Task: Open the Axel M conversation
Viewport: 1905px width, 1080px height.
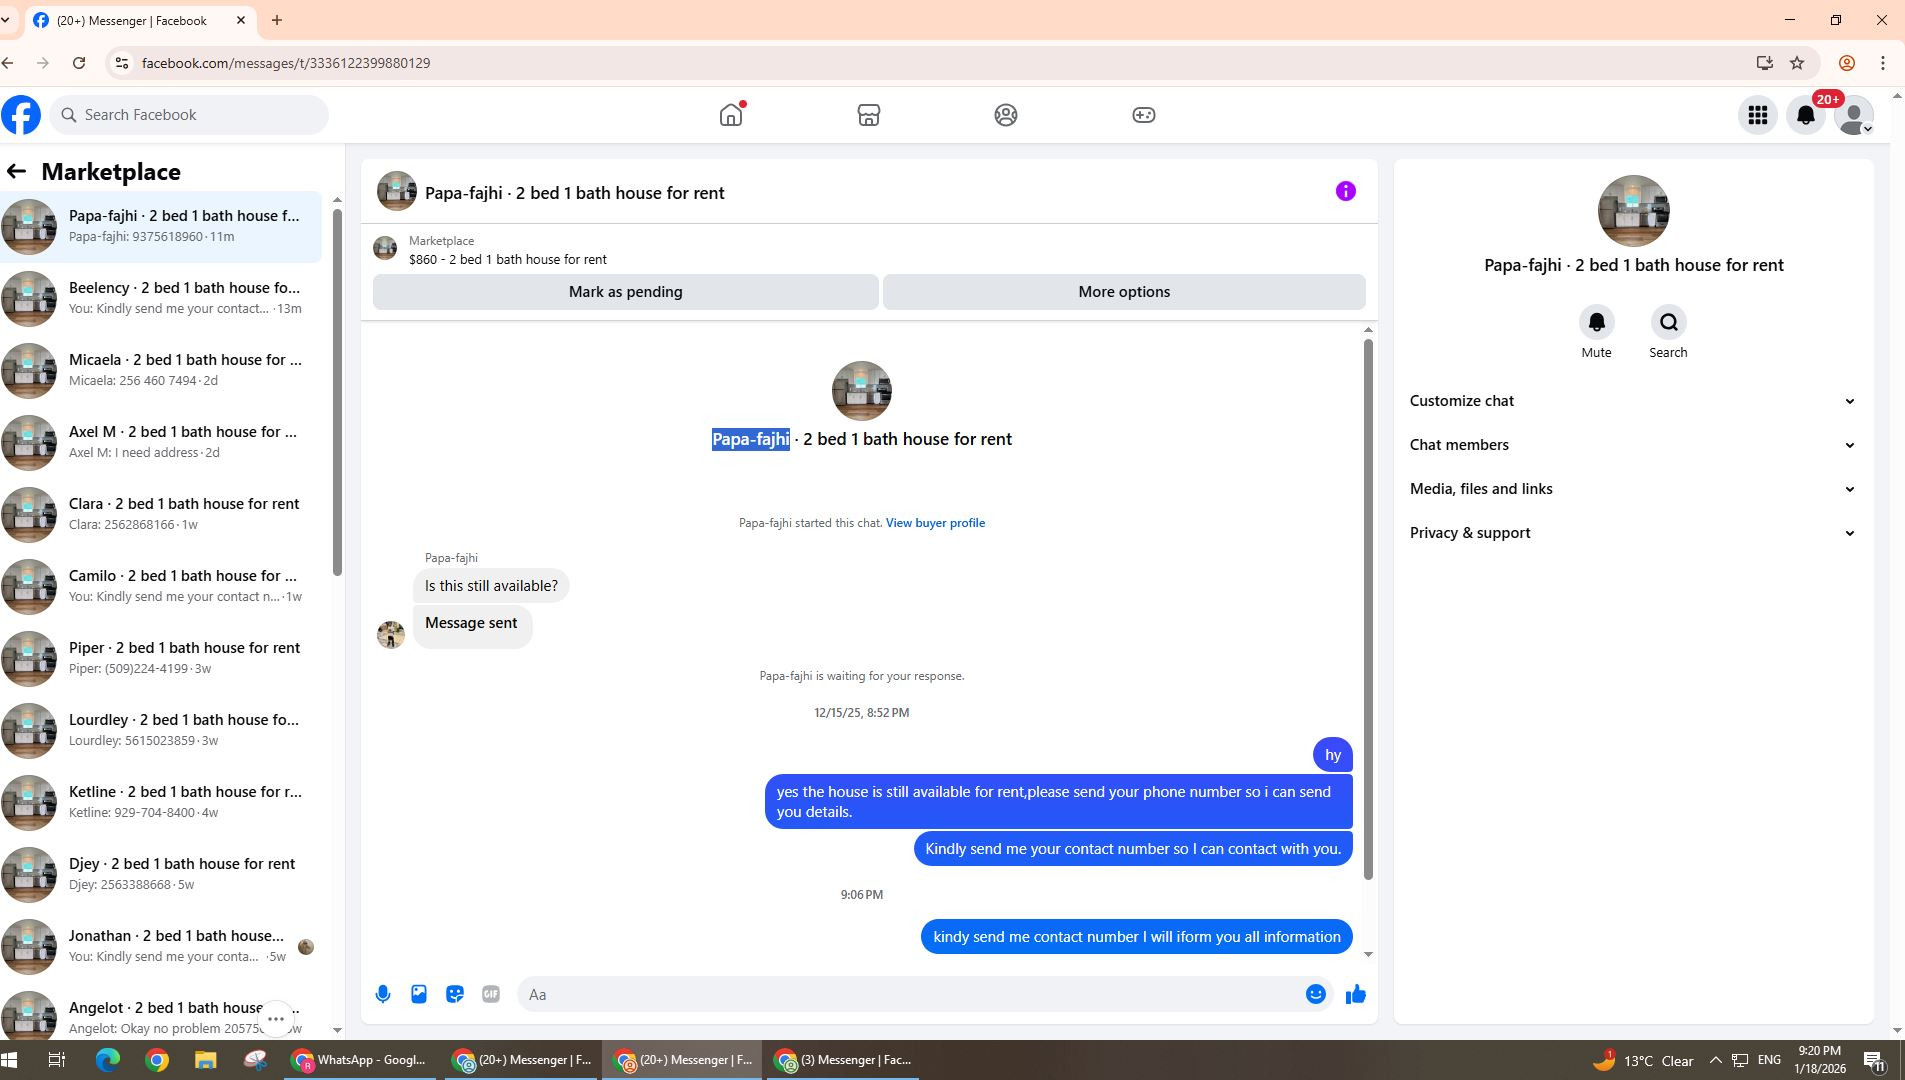Action: pos(161,442)
